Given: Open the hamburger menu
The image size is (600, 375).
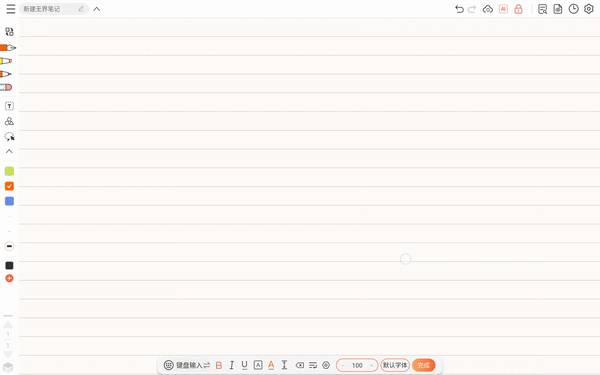Looking at the screenshot, I should click(11, 9).
